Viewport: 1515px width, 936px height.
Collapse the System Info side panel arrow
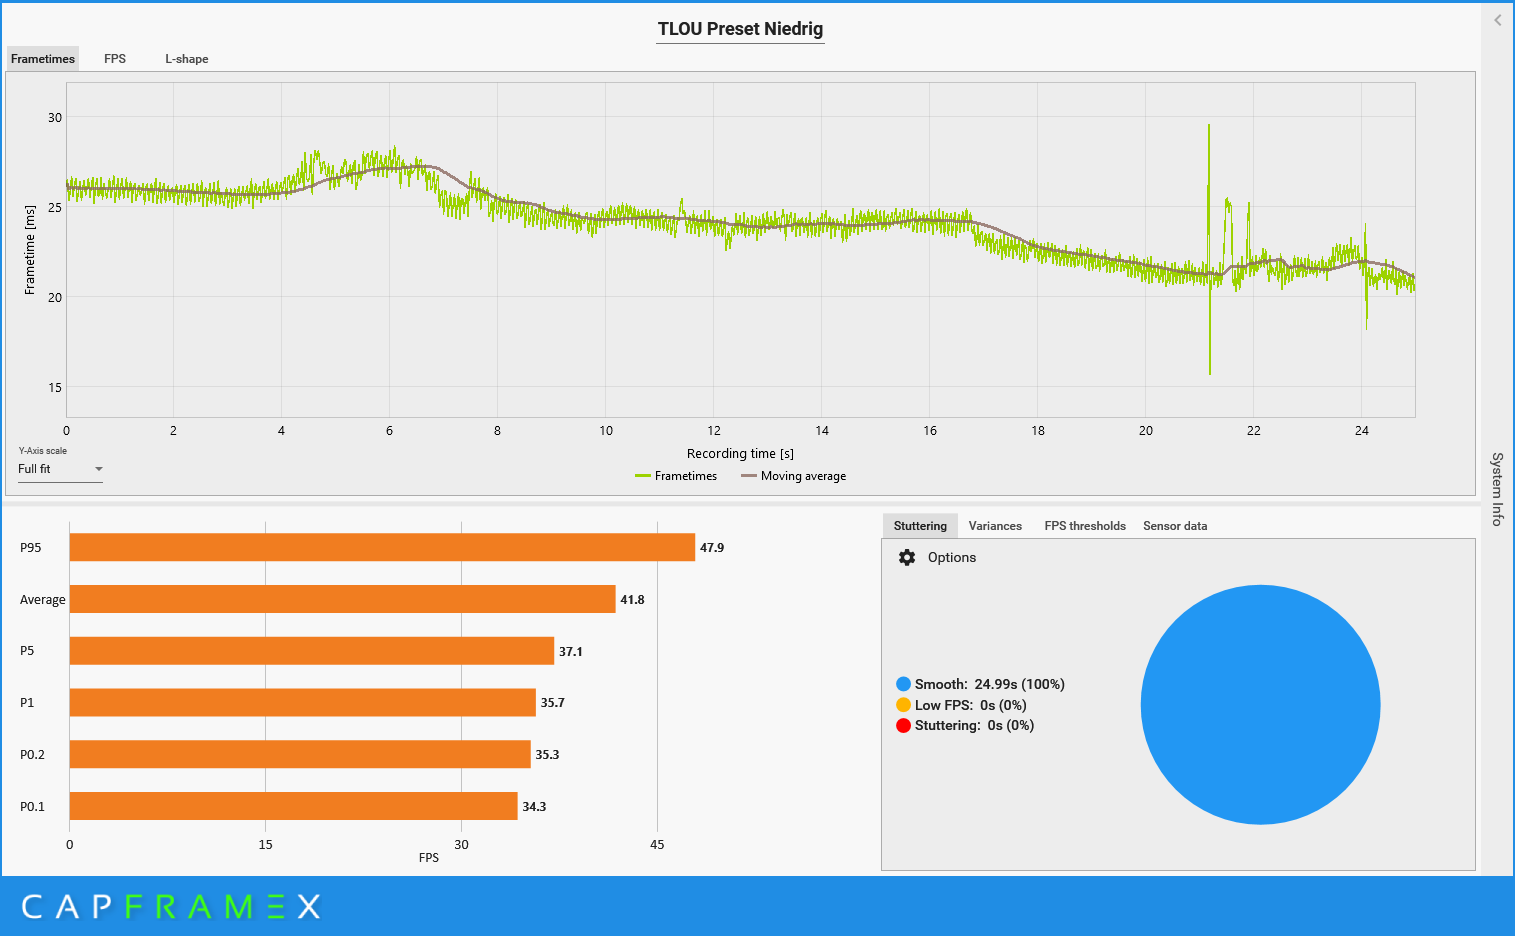1497,20
